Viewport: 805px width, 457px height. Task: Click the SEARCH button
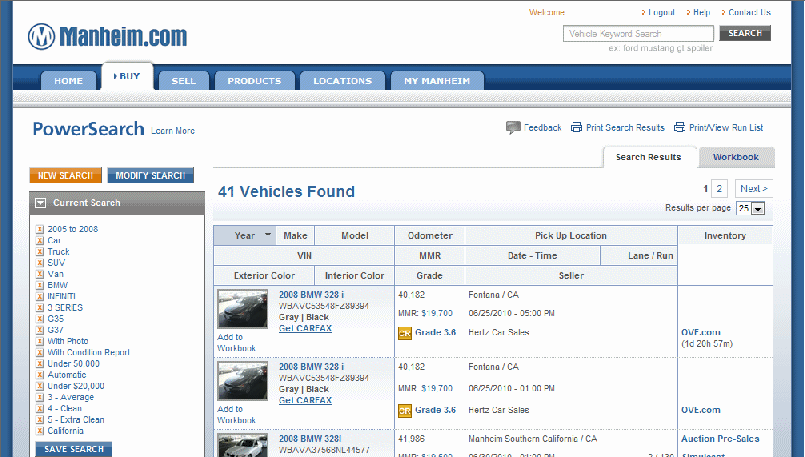pyautogui.click(x=745, y=33)
